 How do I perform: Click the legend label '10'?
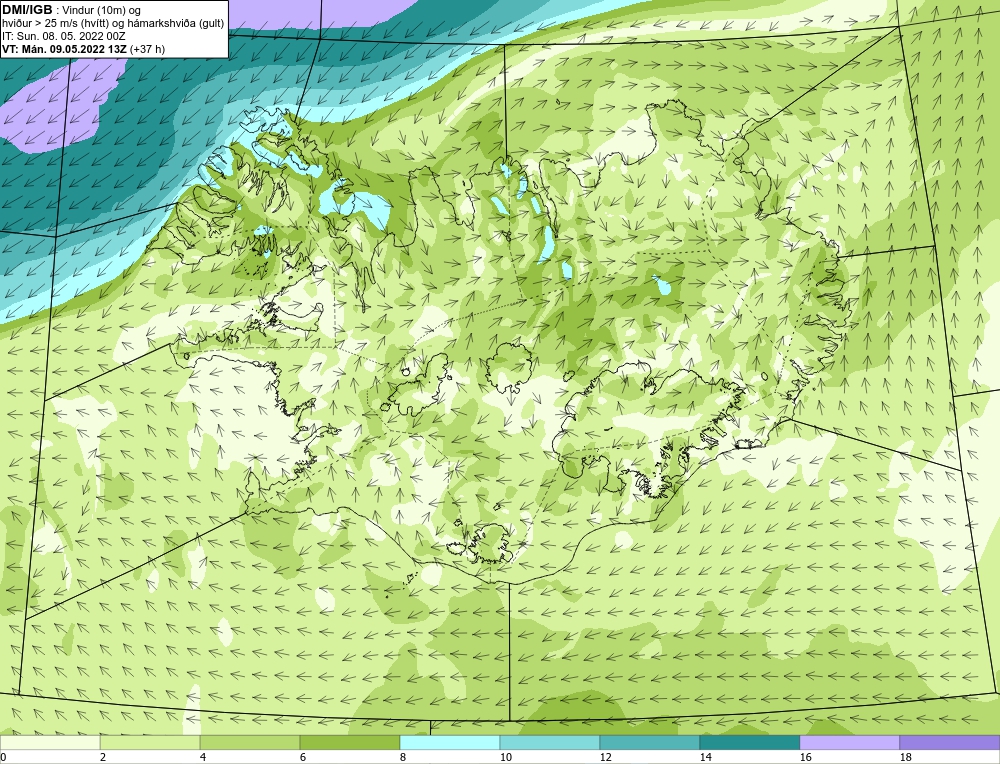[505, 757]
